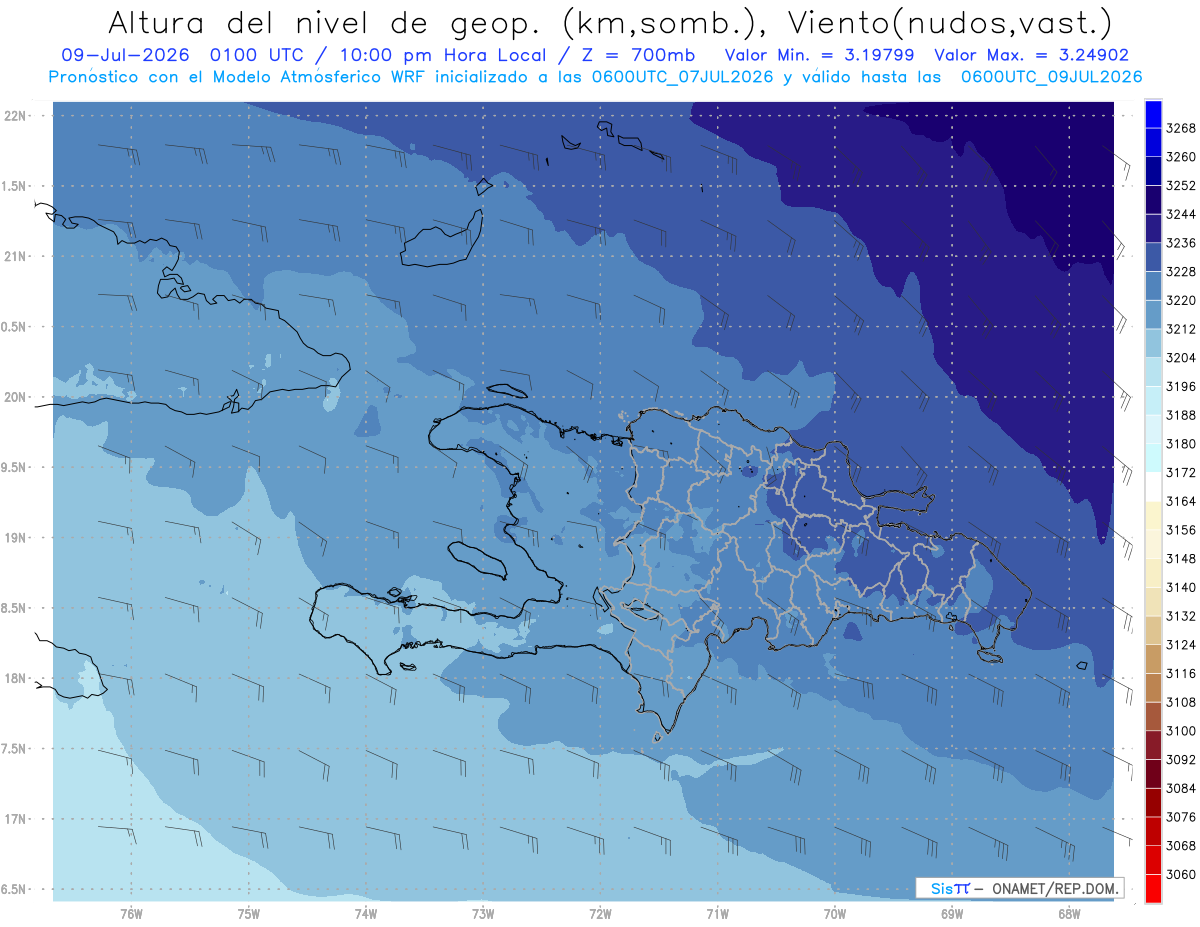Click the '70W' longitude label
The width and height of the screenshot is (1200, 927).
pos(835,914)
